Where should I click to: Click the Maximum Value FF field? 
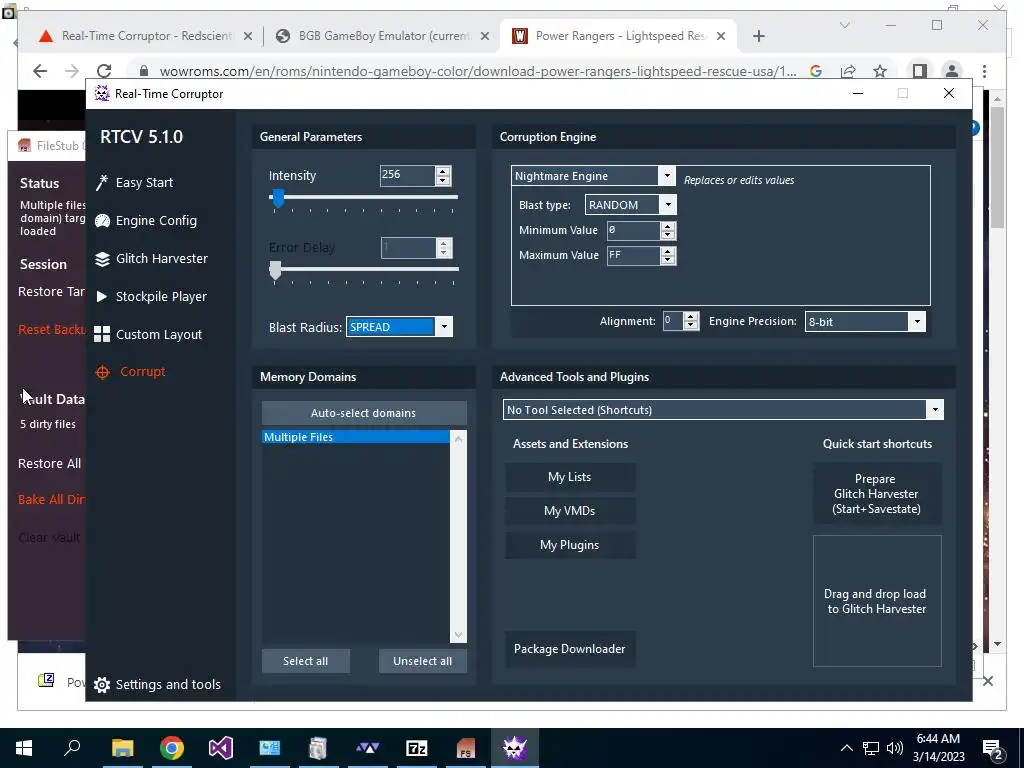633,255
